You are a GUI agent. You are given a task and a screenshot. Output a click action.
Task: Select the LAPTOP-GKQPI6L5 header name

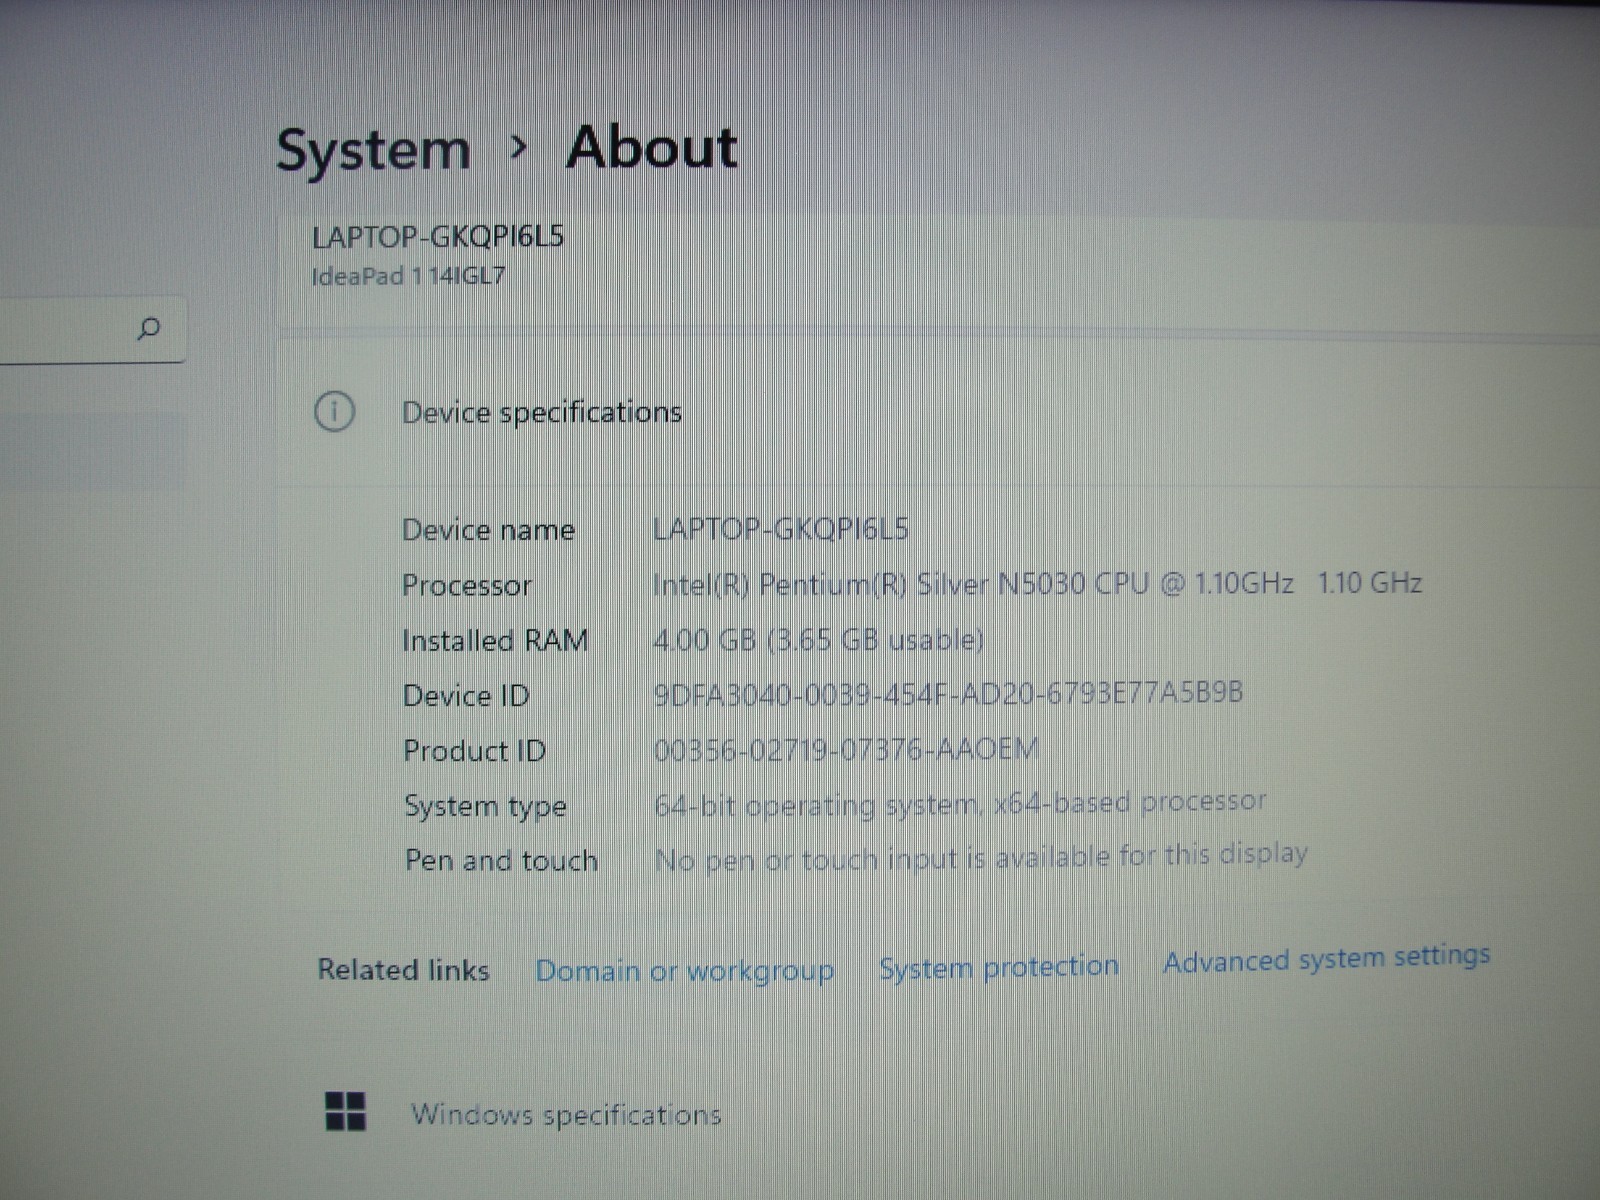(x=438, y=237)
